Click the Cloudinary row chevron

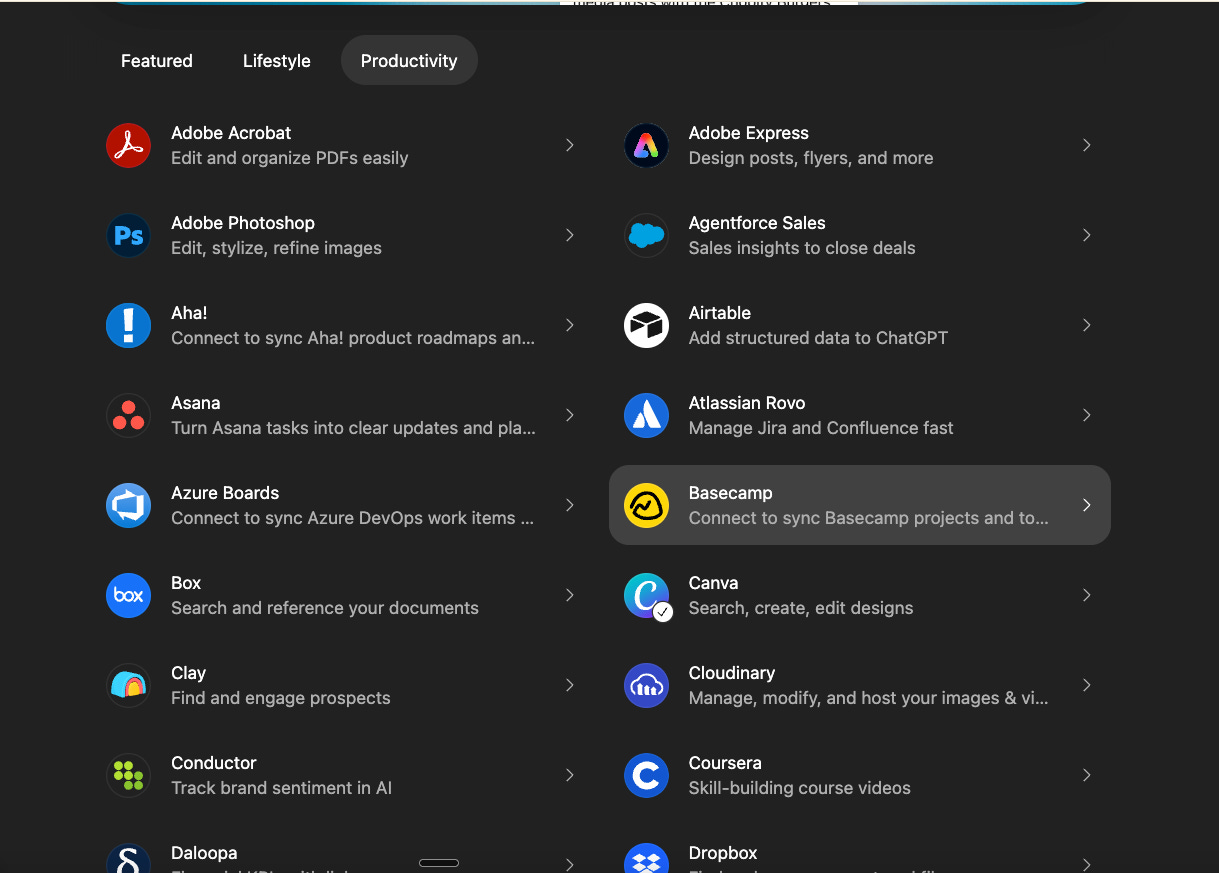tap(1087, 685)
